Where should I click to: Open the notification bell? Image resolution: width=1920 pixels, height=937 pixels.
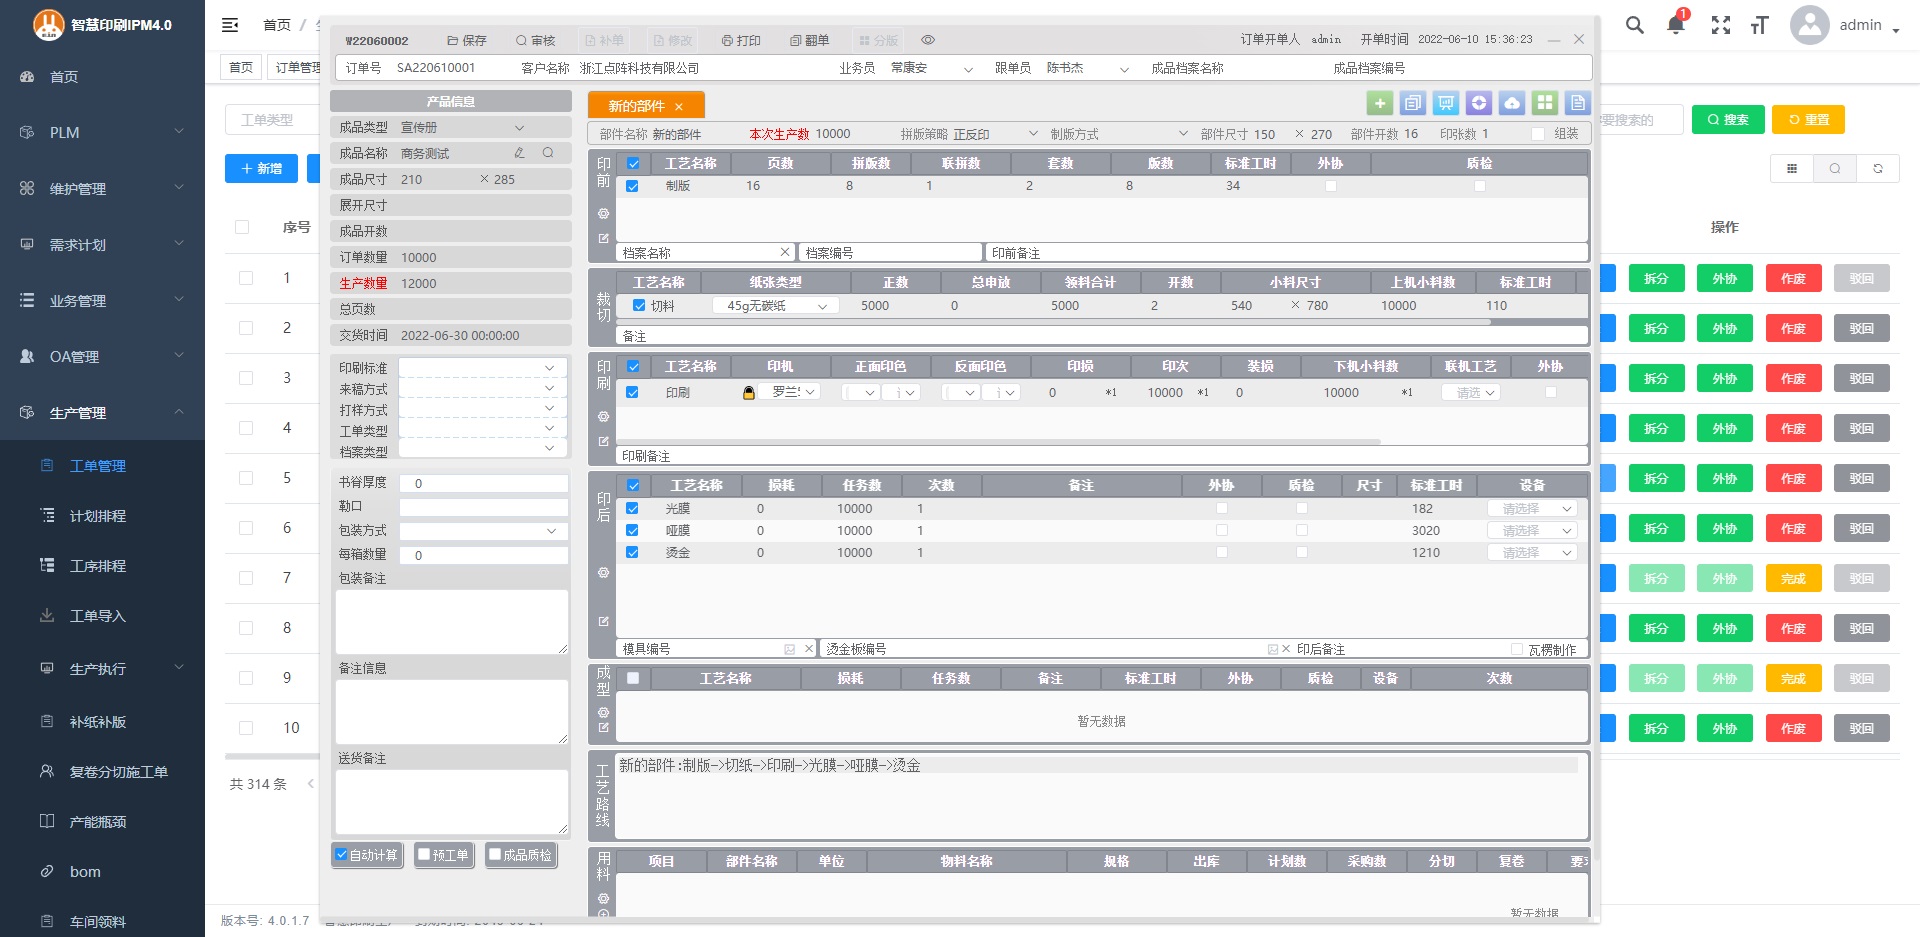coord(1676,25)
